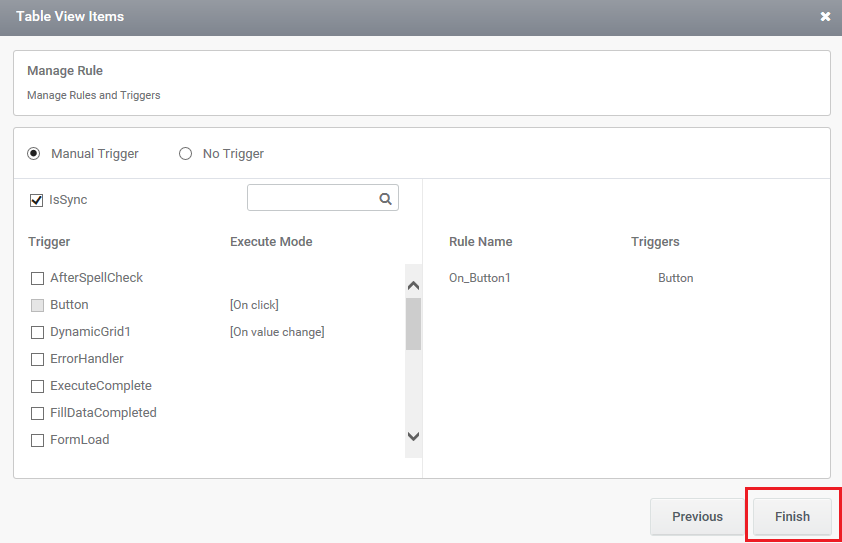The image size is (842, 543).
Task: Click the Finish button
Action: pyautogui.click(x=792, y=516)
